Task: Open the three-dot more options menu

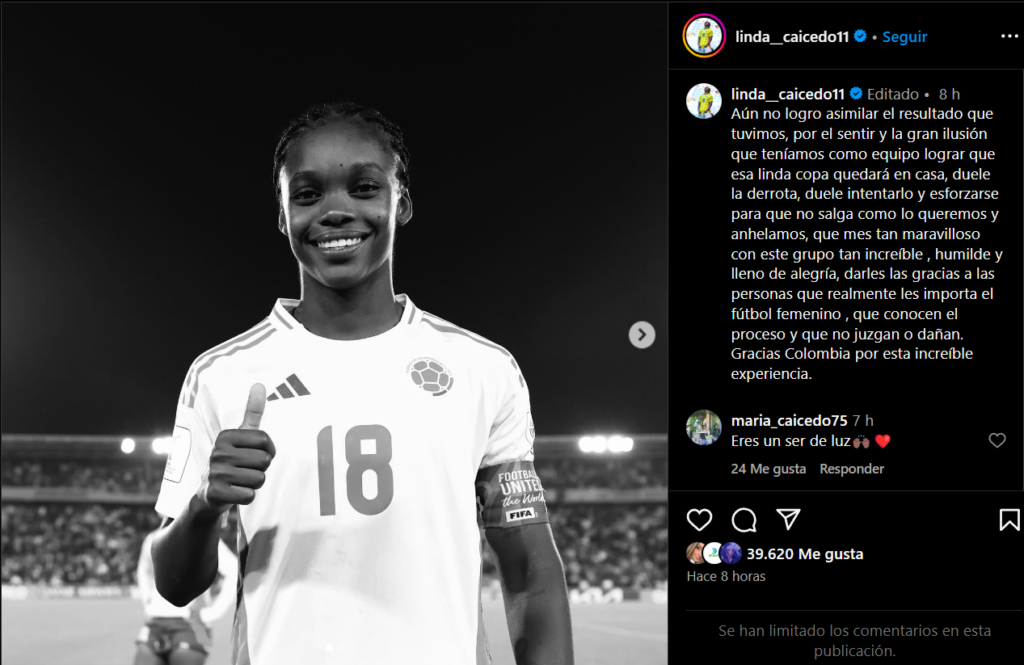Action: 1009,36
